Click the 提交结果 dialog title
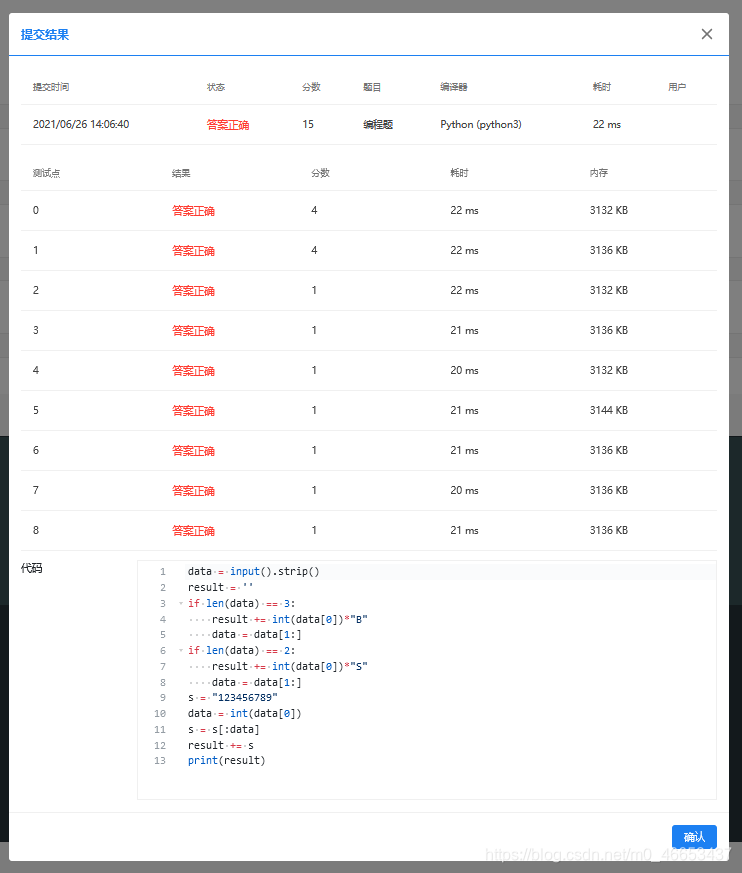This screenshot has height=873, width=742. tap(45, 35)
